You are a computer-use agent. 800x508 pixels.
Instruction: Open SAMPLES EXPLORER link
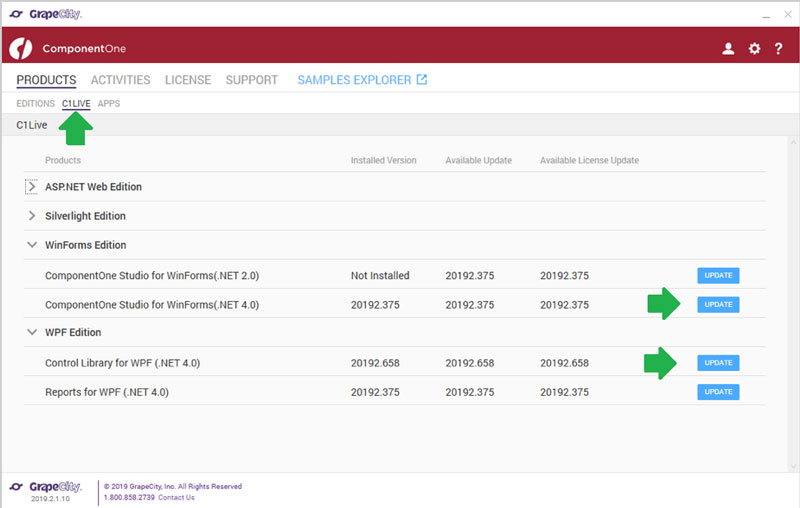pos(354,80)
